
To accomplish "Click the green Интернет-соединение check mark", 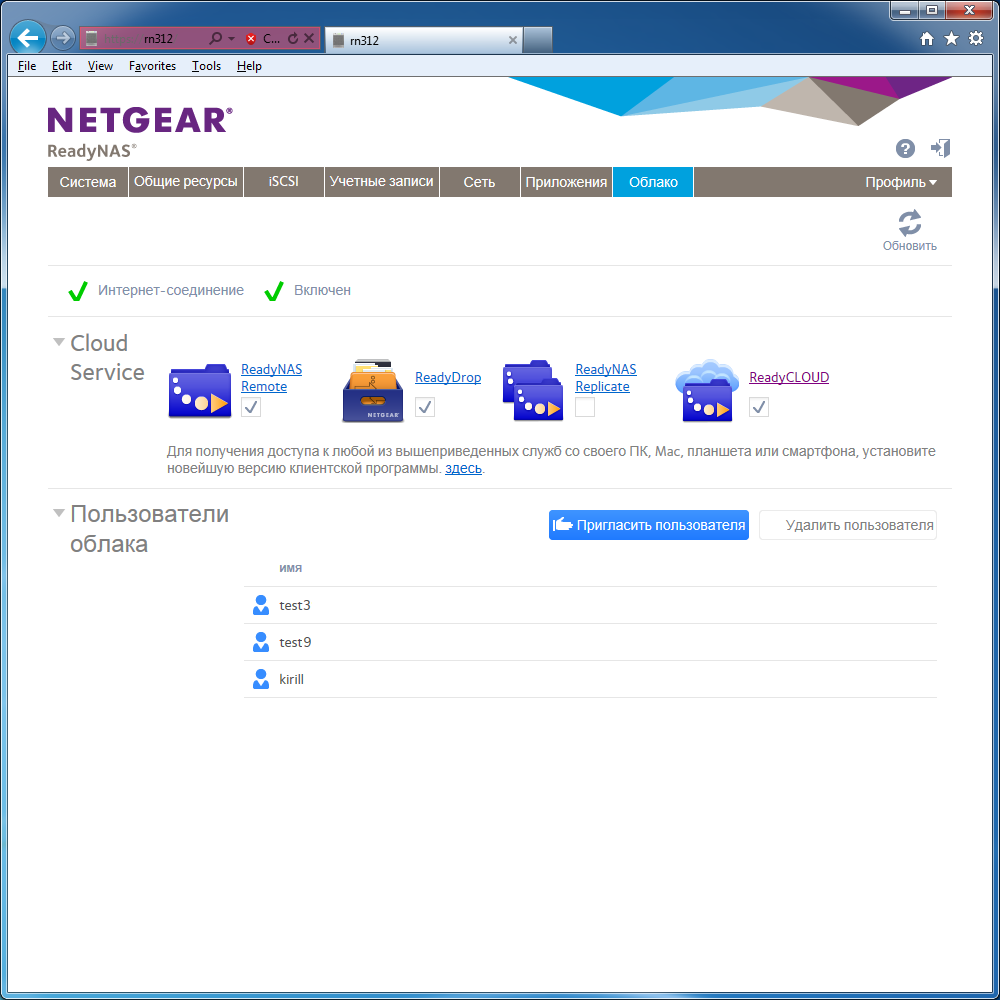I will (78, 291).
